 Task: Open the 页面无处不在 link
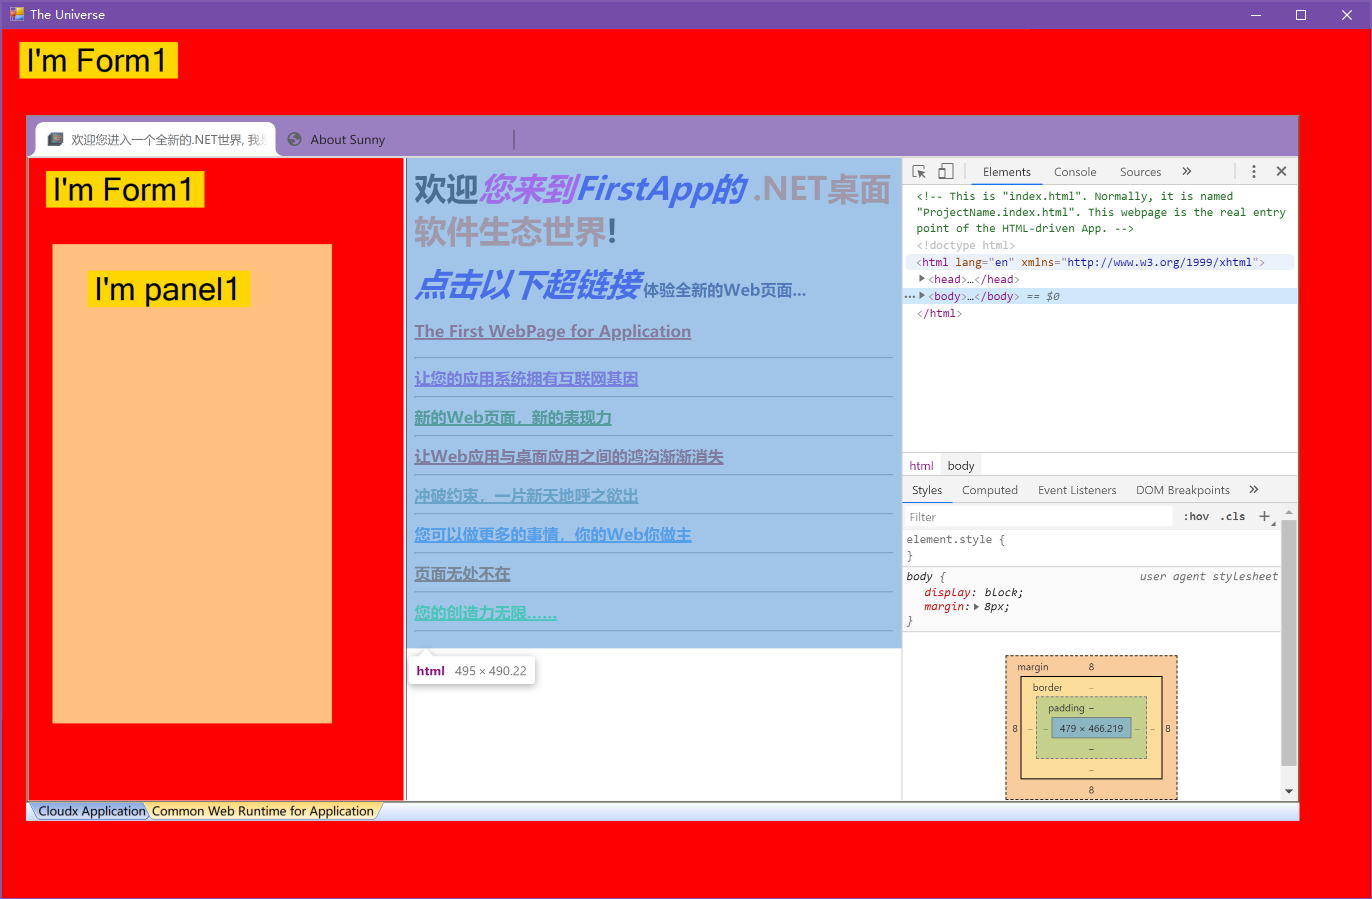point(462,574)
